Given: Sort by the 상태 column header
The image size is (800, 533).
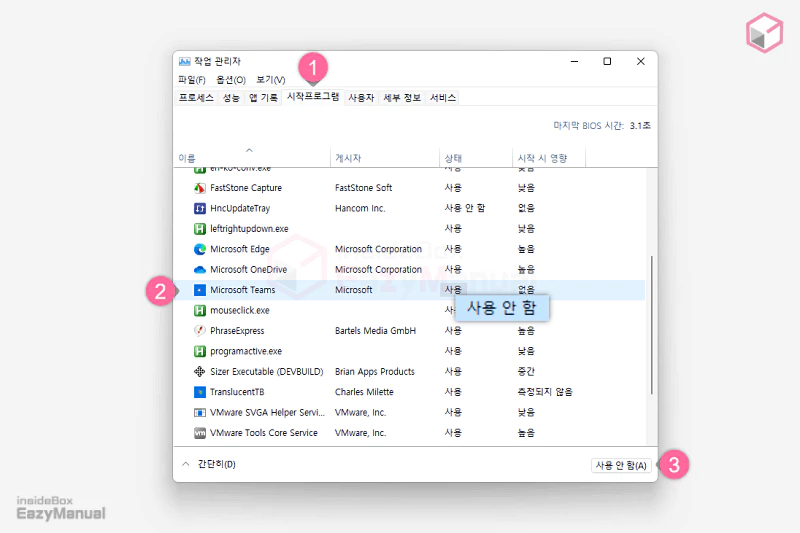Looking at the screenshot, I should [x=476, y=158].
